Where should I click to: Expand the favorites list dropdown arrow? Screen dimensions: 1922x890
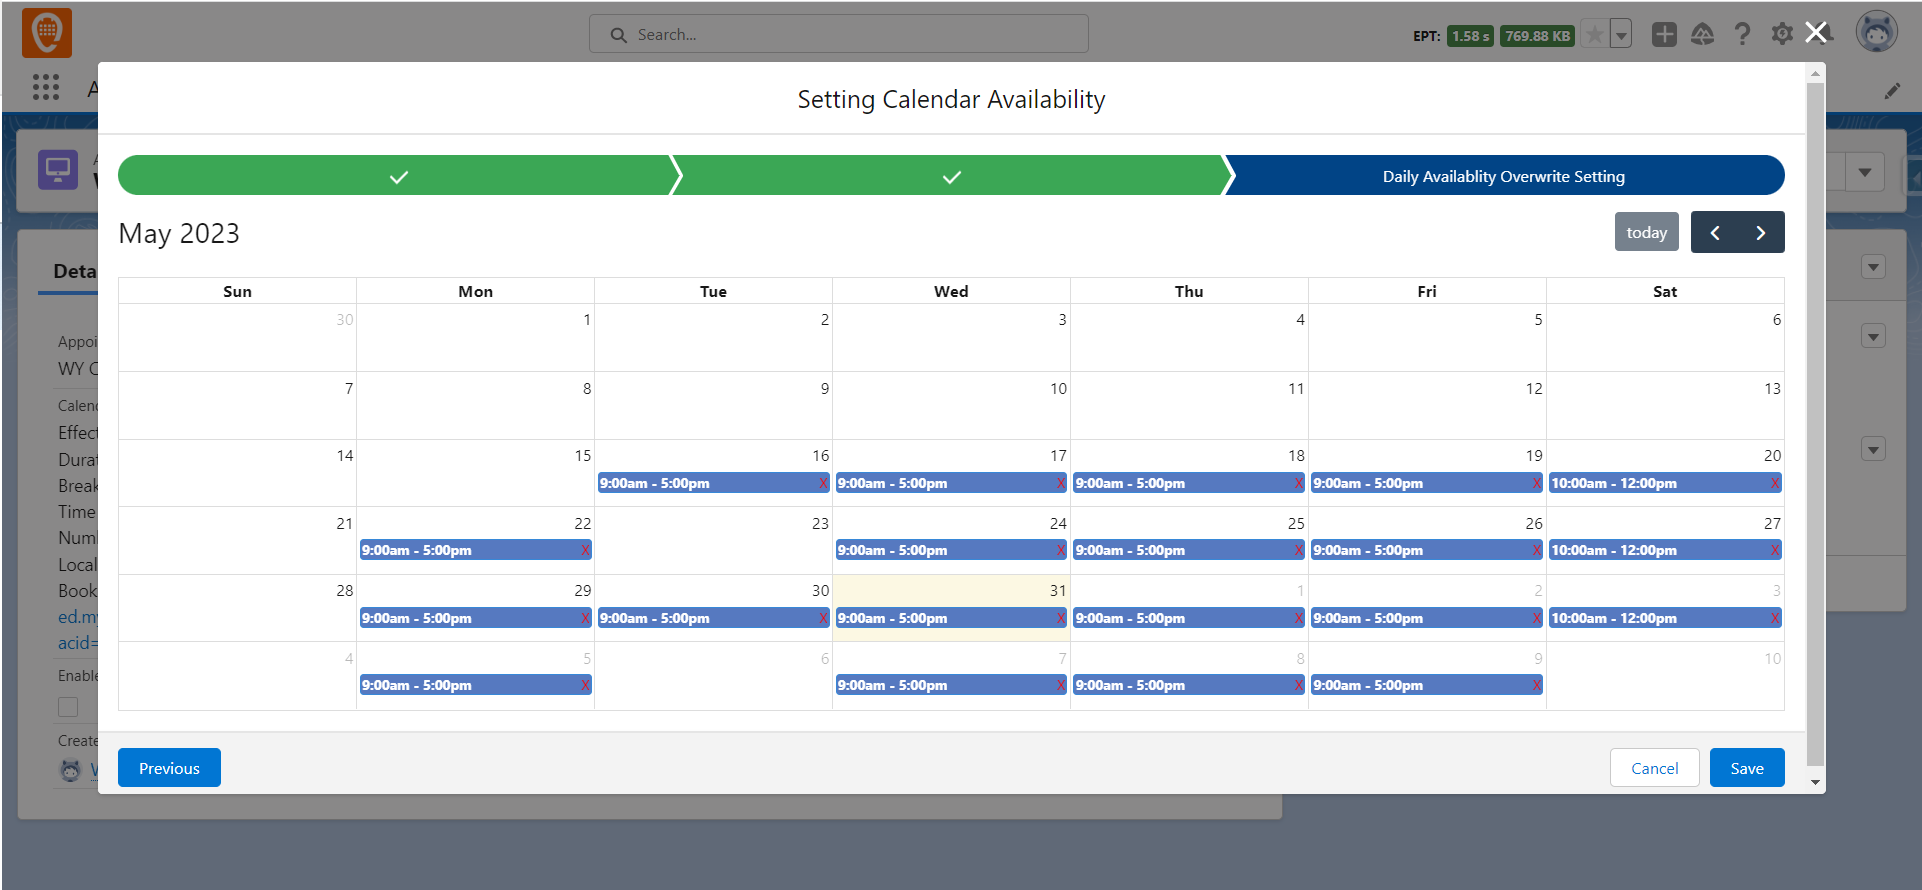pyautogui.click(x=1621, y=35)
